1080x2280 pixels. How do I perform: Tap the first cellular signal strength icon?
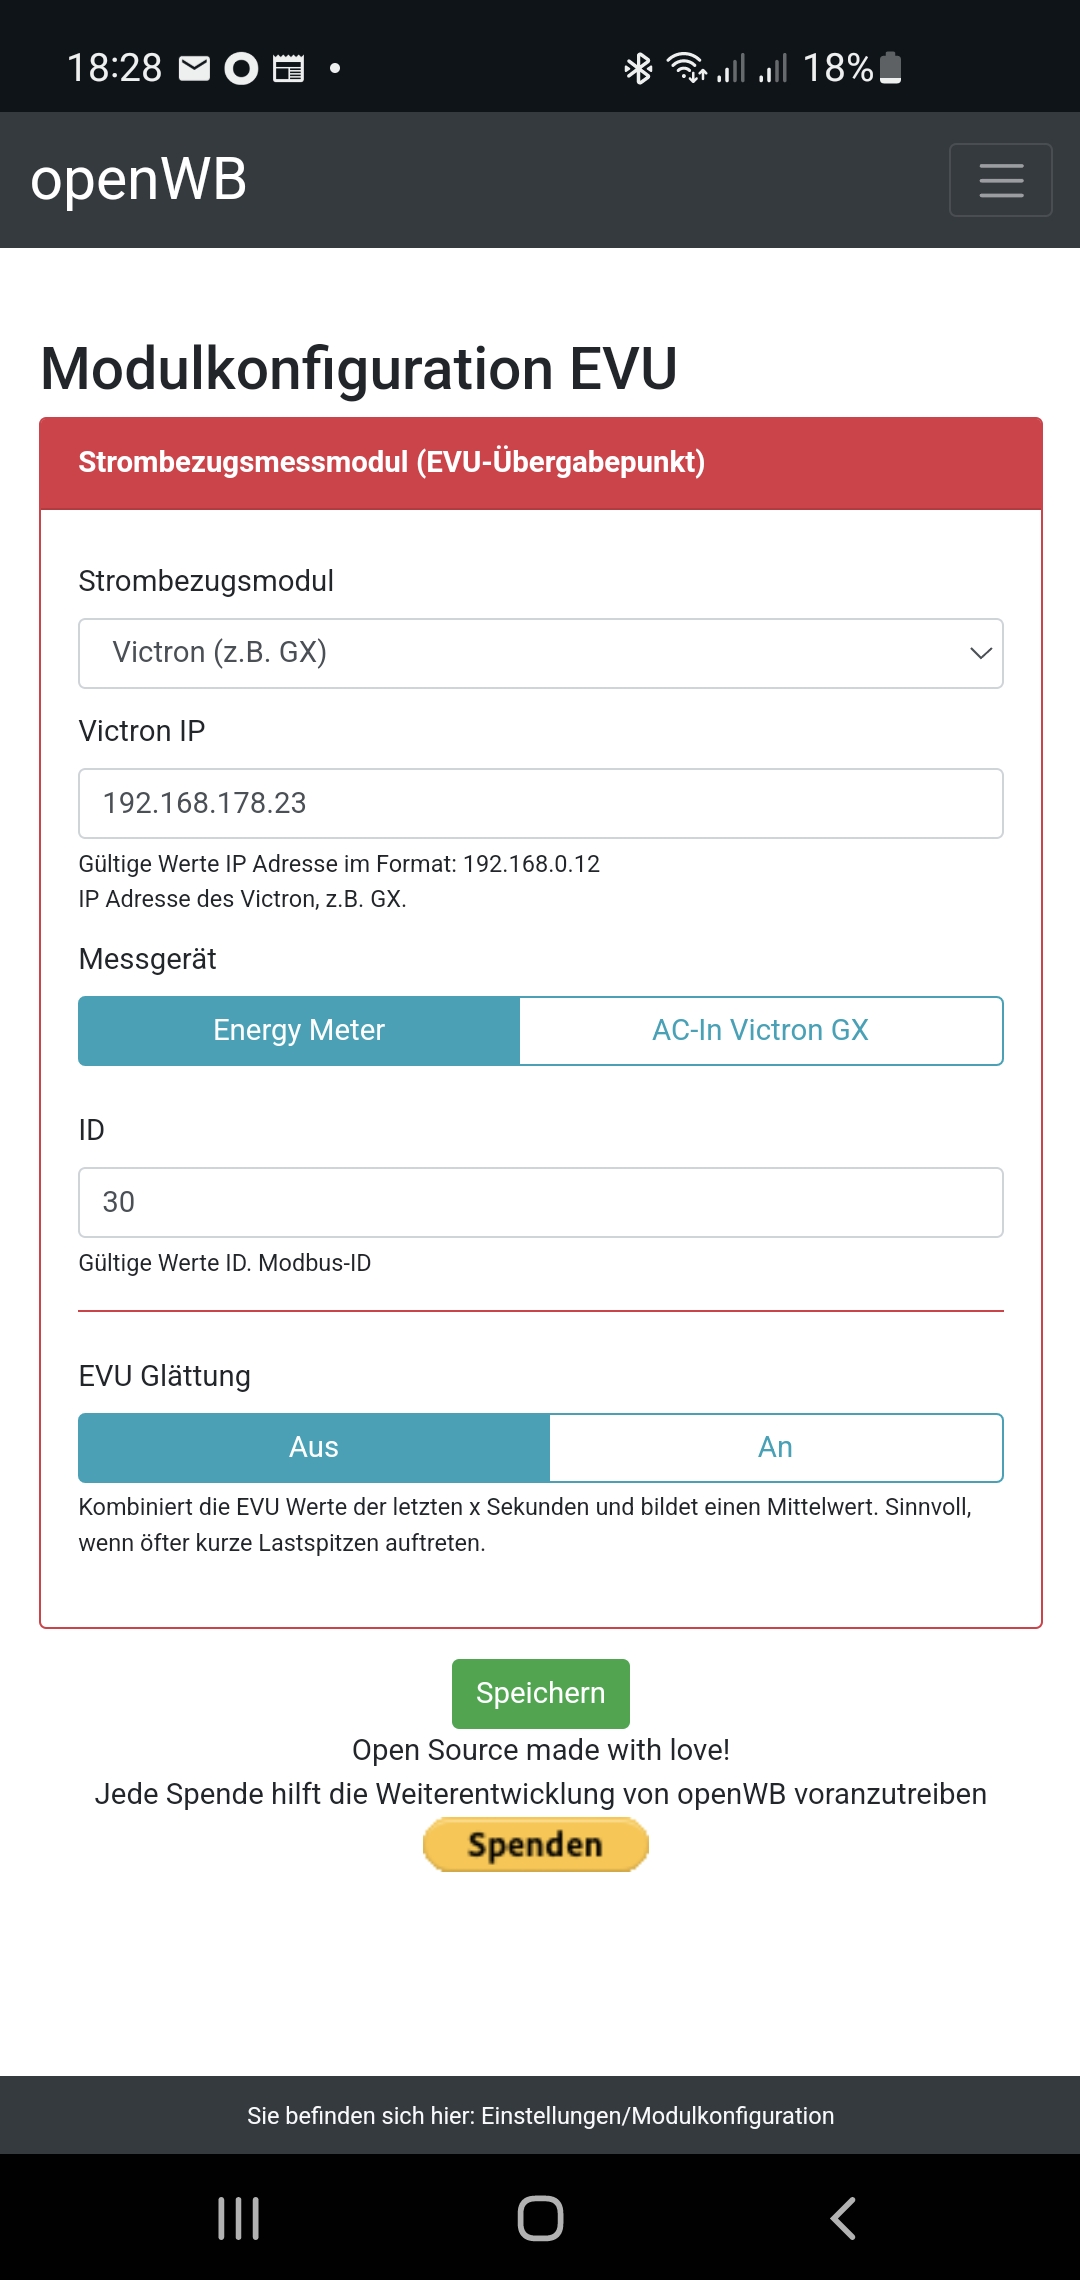(x=732, y=68)
